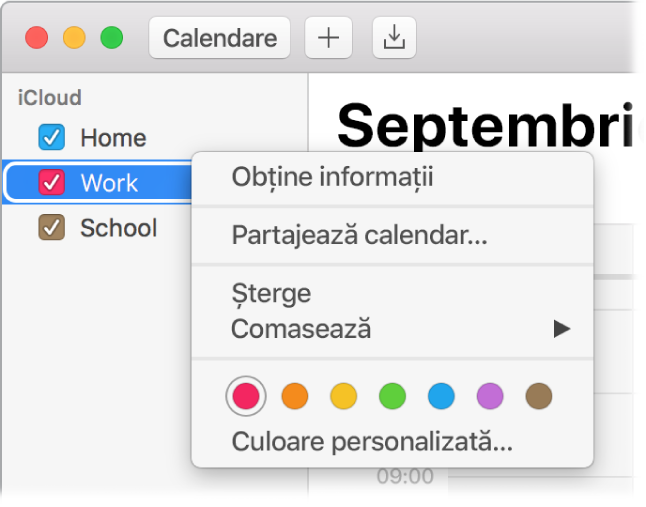Minimize the window with the yellow button
The width and height of the screenshot is (646, 507).
coord(74,37)
